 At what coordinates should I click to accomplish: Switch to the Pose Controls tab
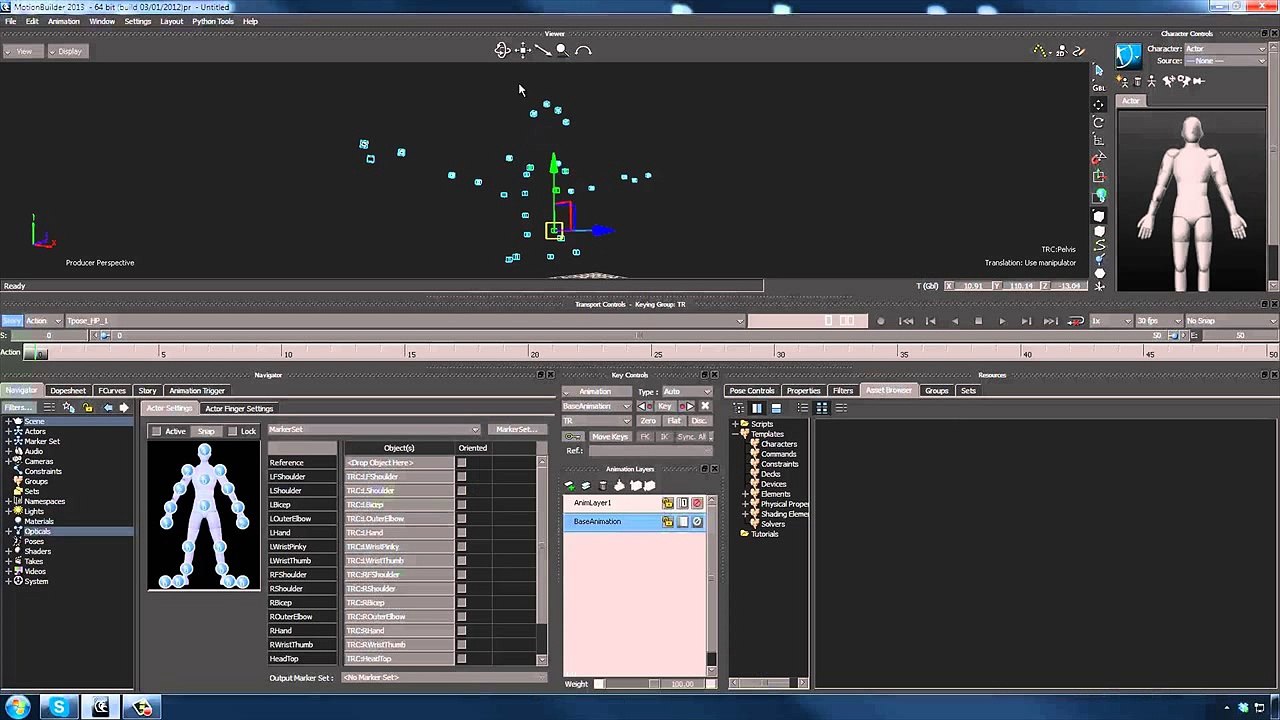(x=752, y=391)
